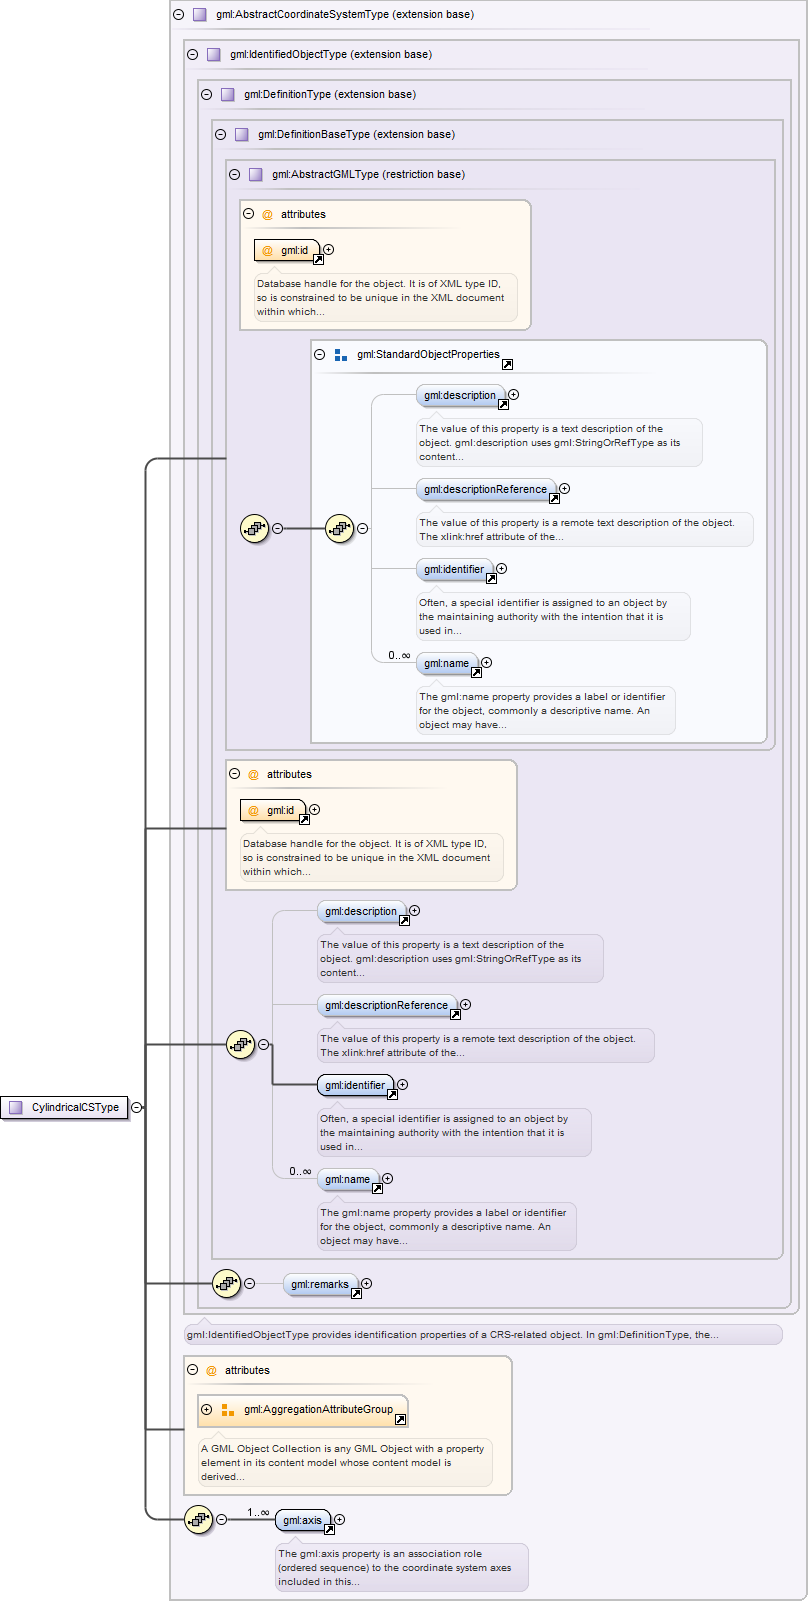Collapse the gml:AbstractGMLType restriction base
The height and width of the screenshot is (1602, 809).
(x=235, y=174)
